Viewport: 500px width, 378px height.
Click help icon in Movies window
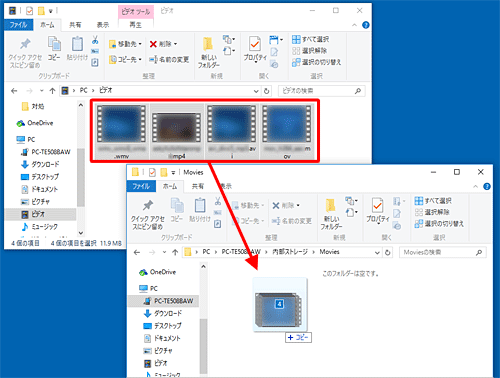click(x=487, y=186)
